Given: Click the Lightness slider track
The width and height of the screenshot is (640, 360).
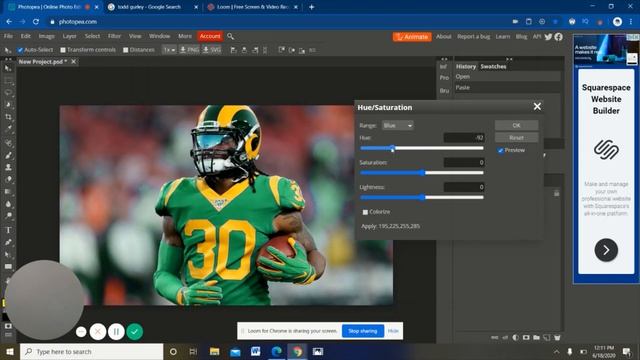Looking at the screenshot, I should pyautogui.click(x=422, y=198).
